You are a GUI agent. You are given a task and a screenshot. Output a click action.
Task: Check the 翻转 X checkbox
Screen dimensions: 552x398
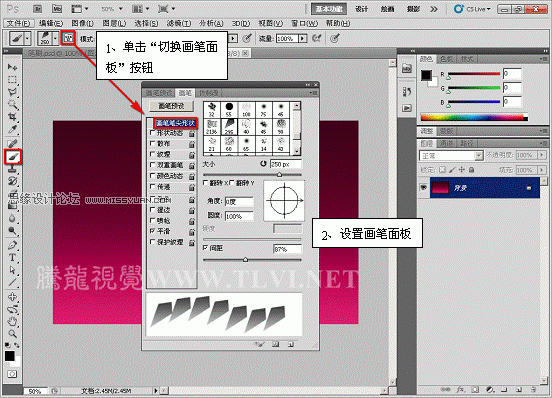coord(206,183)
